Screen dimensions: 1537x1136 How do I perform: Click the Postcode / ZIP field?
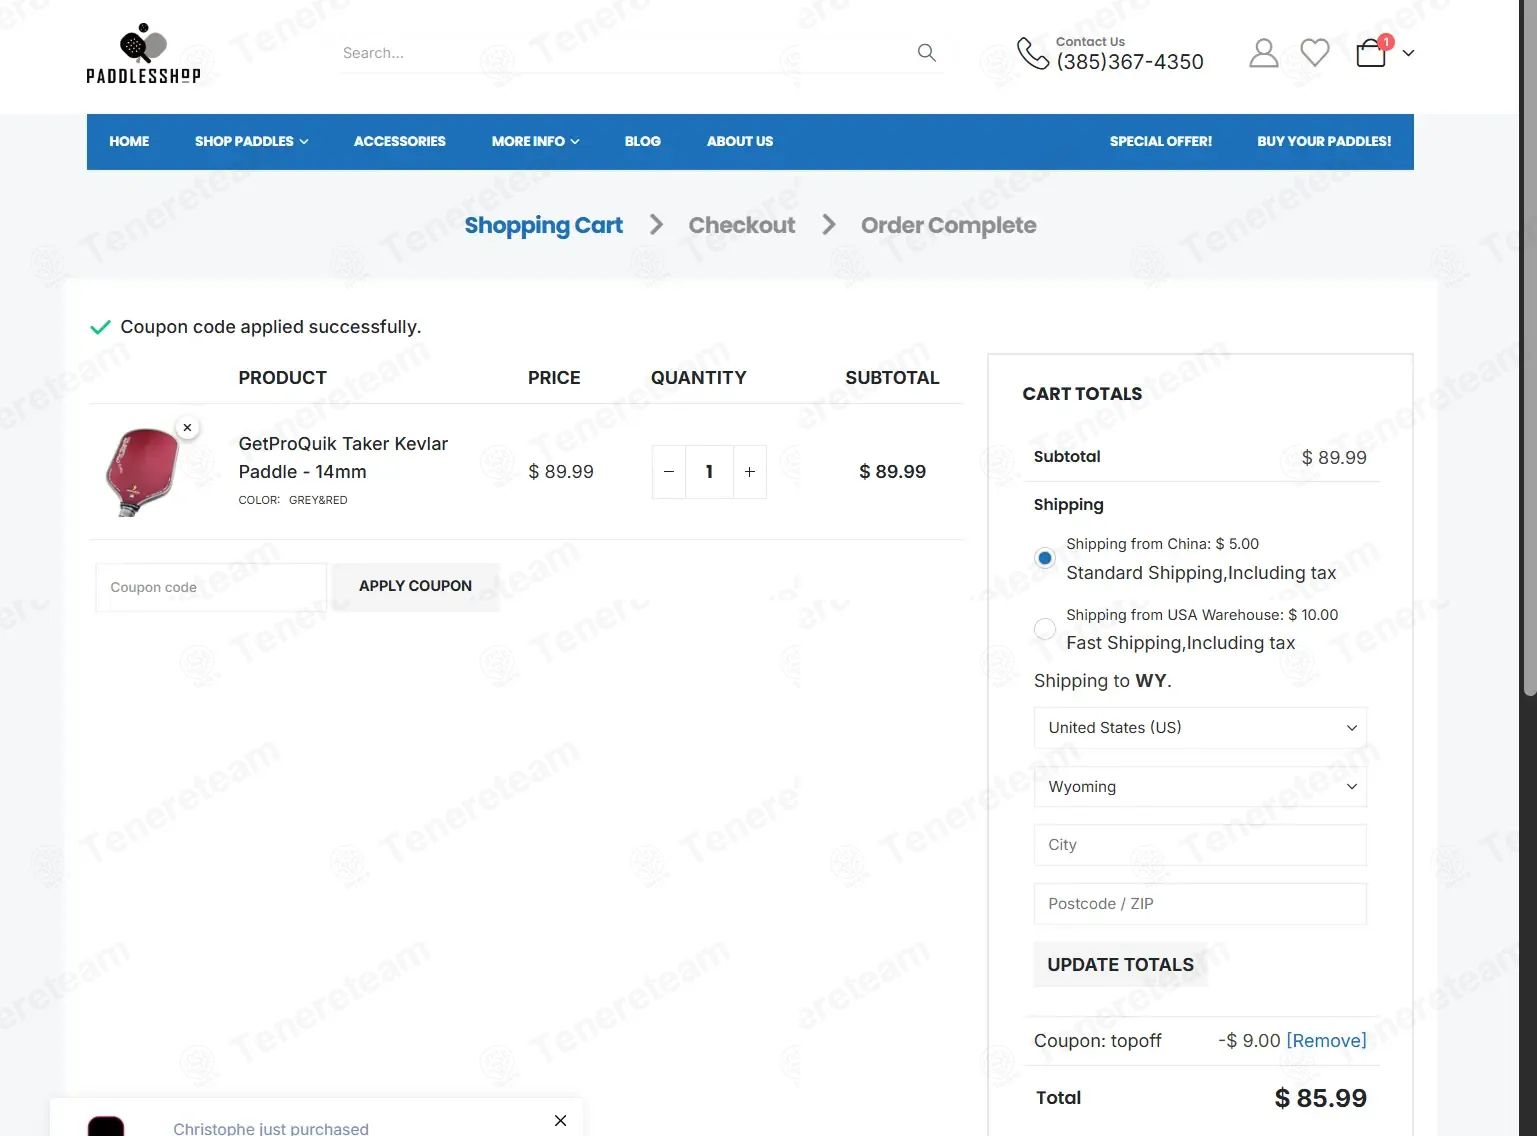(x=1200, y=904)
